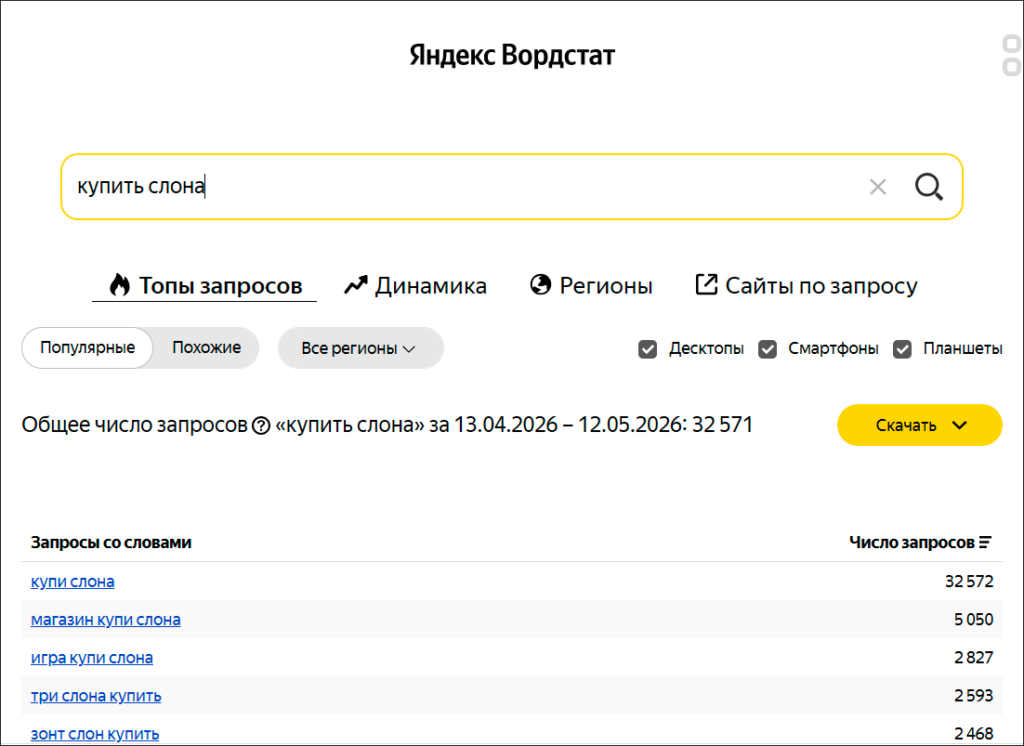Click the 2 827 count value
This screenshot has width=1024, height=746.
974,658
